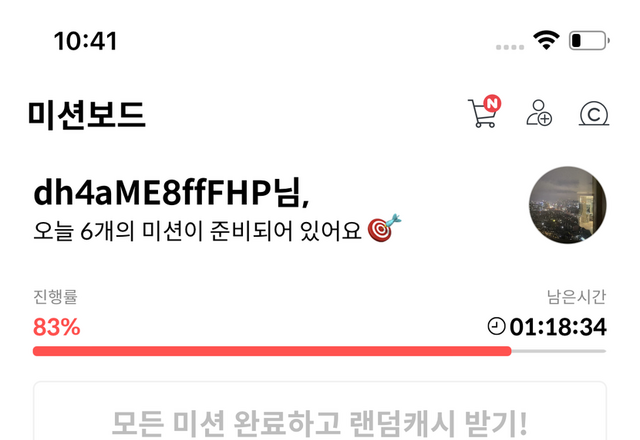
Task: Tap the red N badge on the cart
Action: point(492,103)
